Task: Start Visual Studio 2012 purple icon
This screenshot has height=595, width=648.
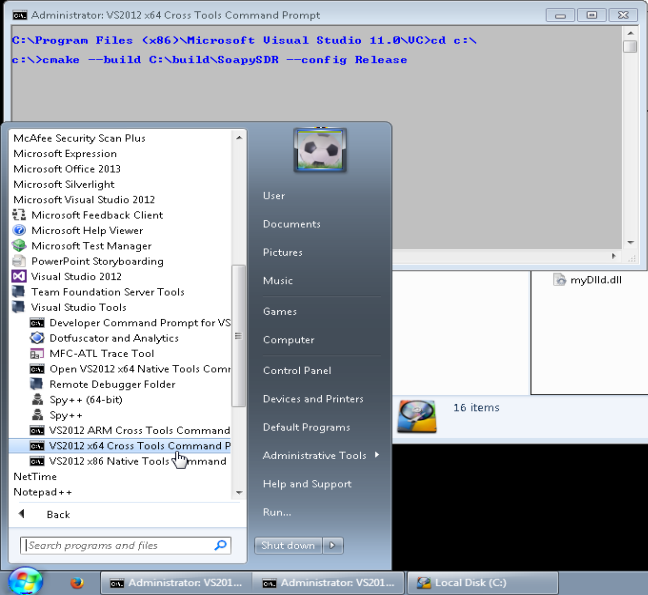Action: (19, 276)
